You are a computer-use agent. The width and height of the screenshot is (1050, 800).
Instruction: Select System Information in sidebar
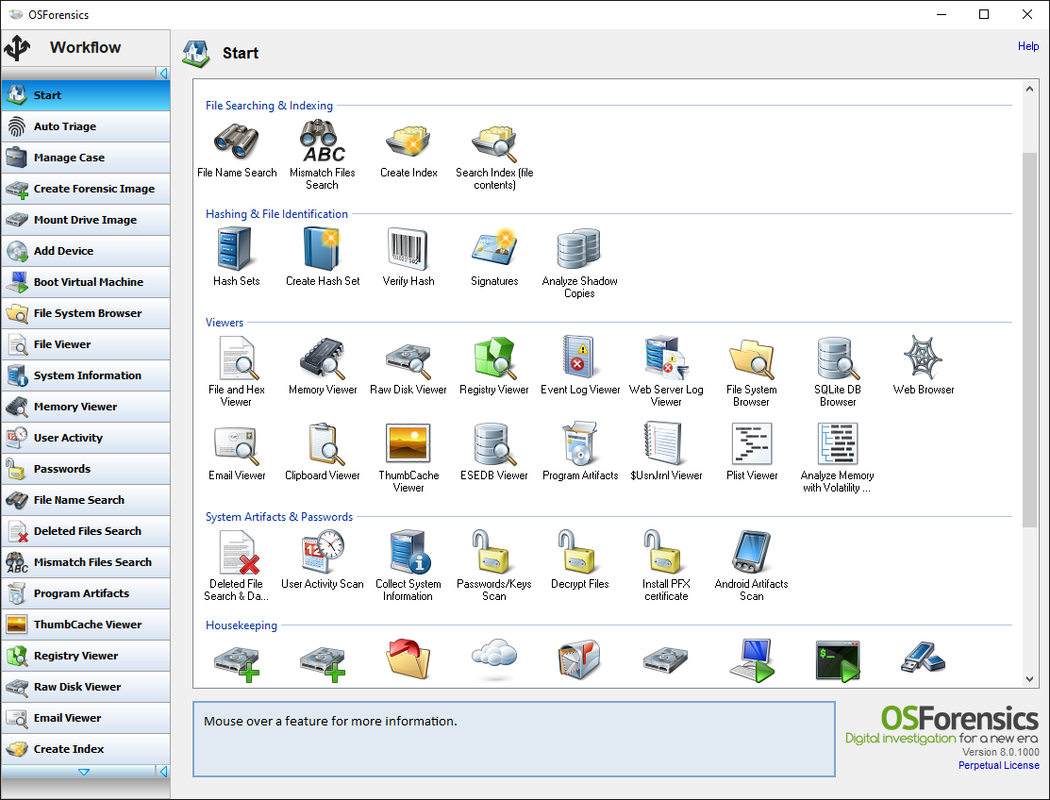pos(86,376)
